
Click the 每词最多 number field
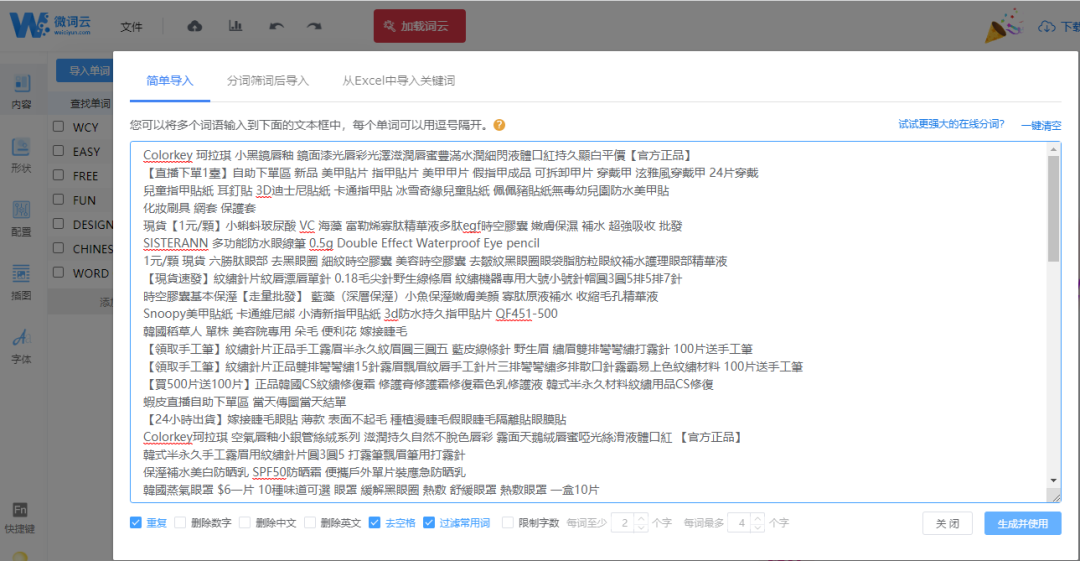741,523
